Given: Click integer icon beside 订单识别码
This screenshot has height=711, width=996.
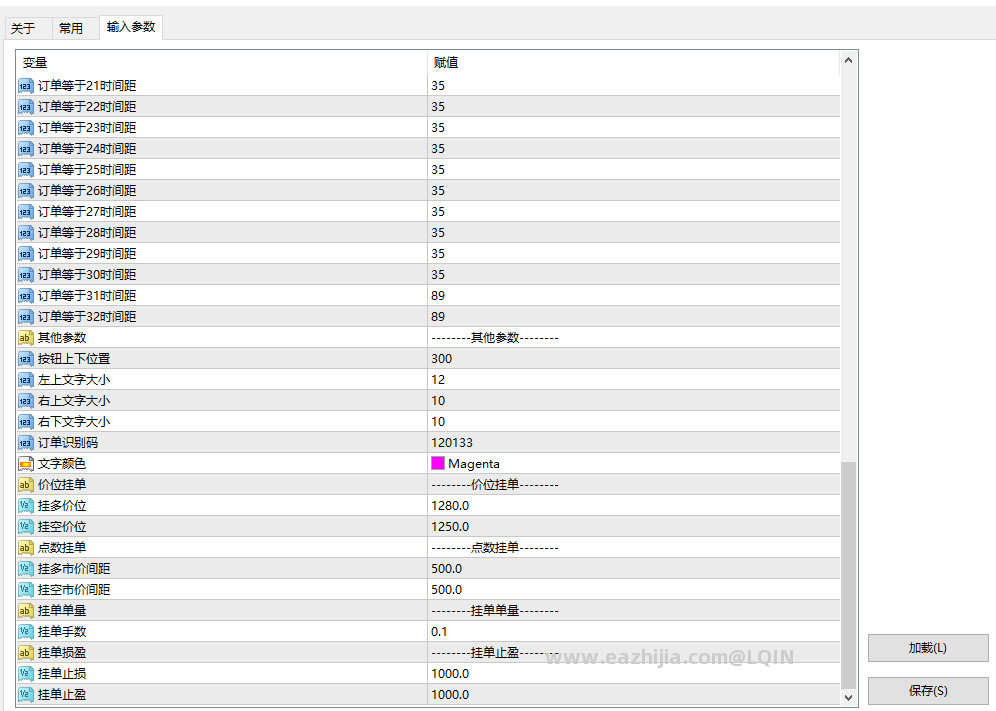Looking at the screenshot, I should coord(25,442).
